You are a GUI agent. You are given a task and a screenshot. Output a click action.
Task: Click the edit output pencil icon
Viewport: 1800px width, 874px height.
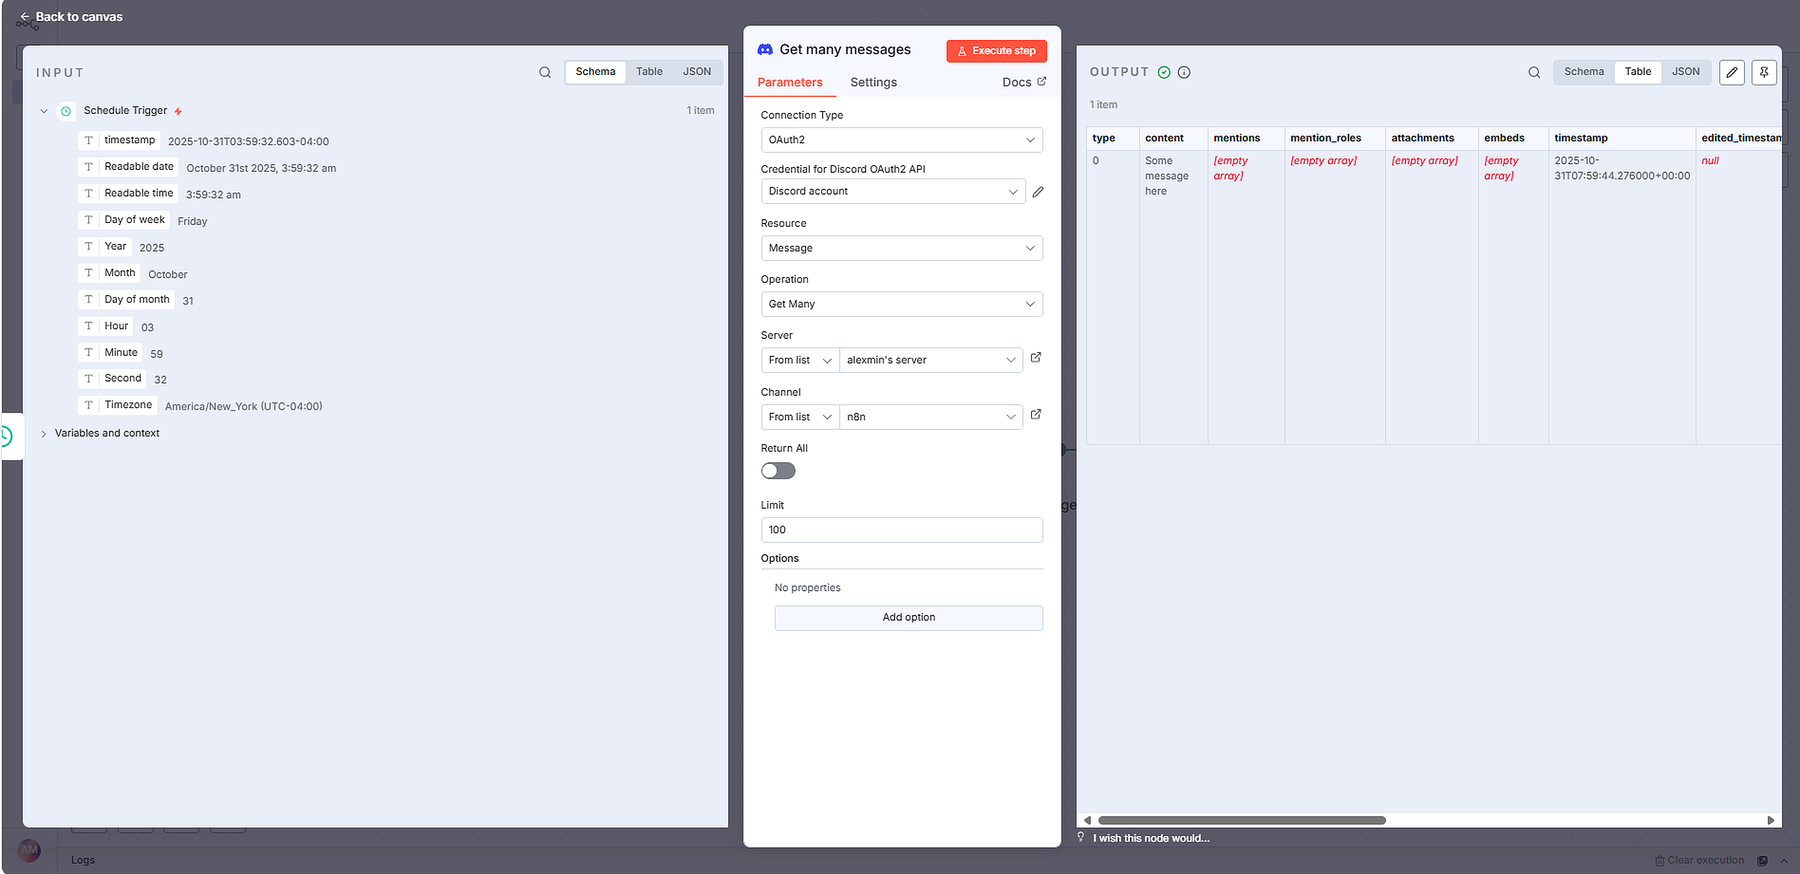1732,72
